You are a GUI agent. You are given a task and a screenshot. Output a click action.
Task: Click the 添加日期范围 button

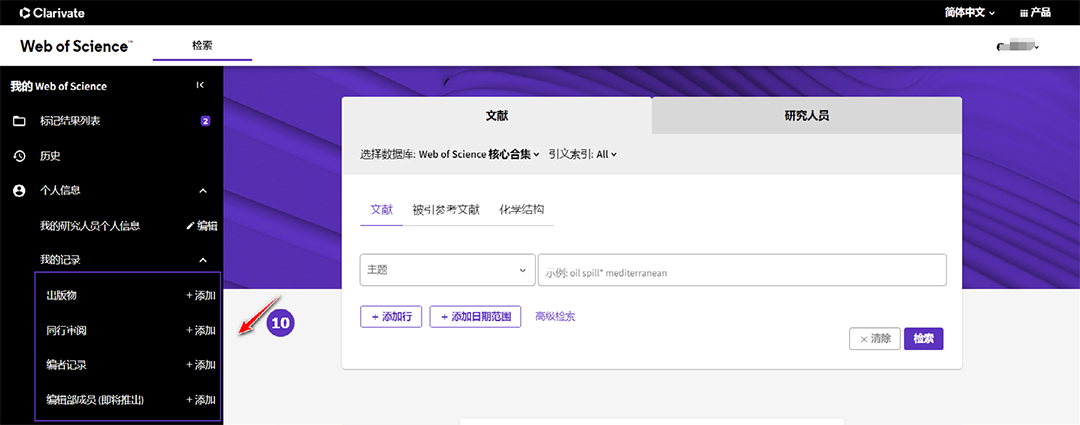[475, 317]
